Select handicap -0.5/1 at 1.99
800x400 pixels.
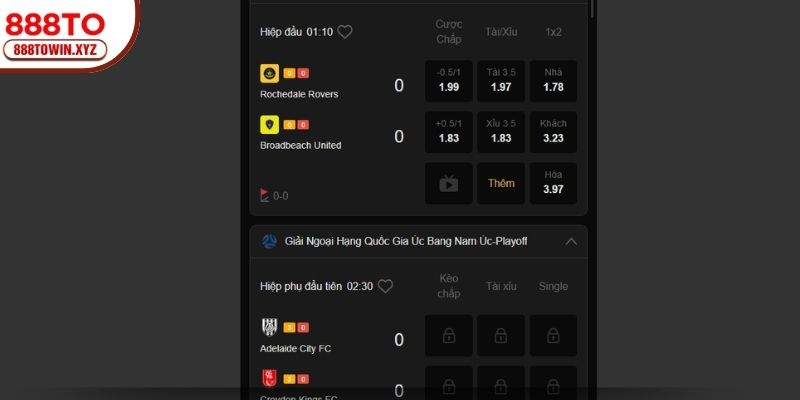(x=449, y=81)
